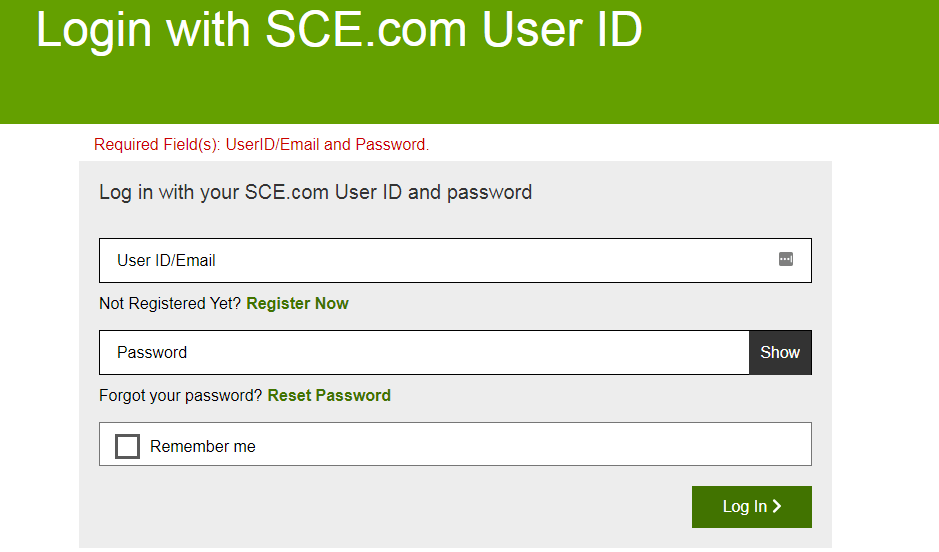
Task: Click the chevron arrow on Log In button
Action: click(778, 507)
